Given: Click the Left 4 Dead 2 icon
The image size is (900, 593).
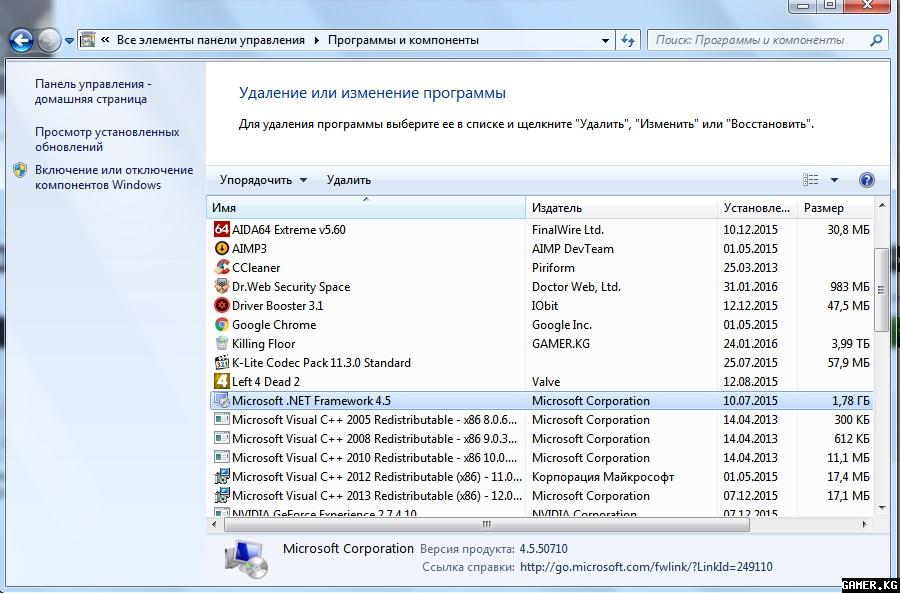Looking at the screenshot, I should [x=222, y=381].
